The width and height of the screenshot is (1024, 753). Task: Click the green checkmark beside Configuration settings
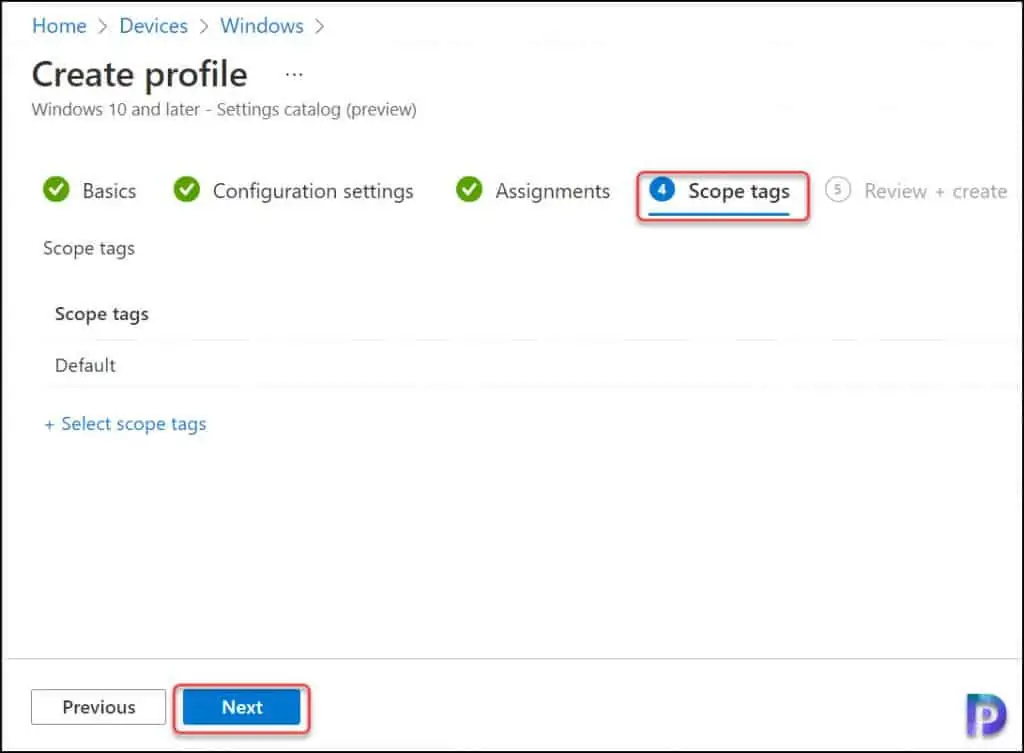pyautogui.click(x=187, y=189)
